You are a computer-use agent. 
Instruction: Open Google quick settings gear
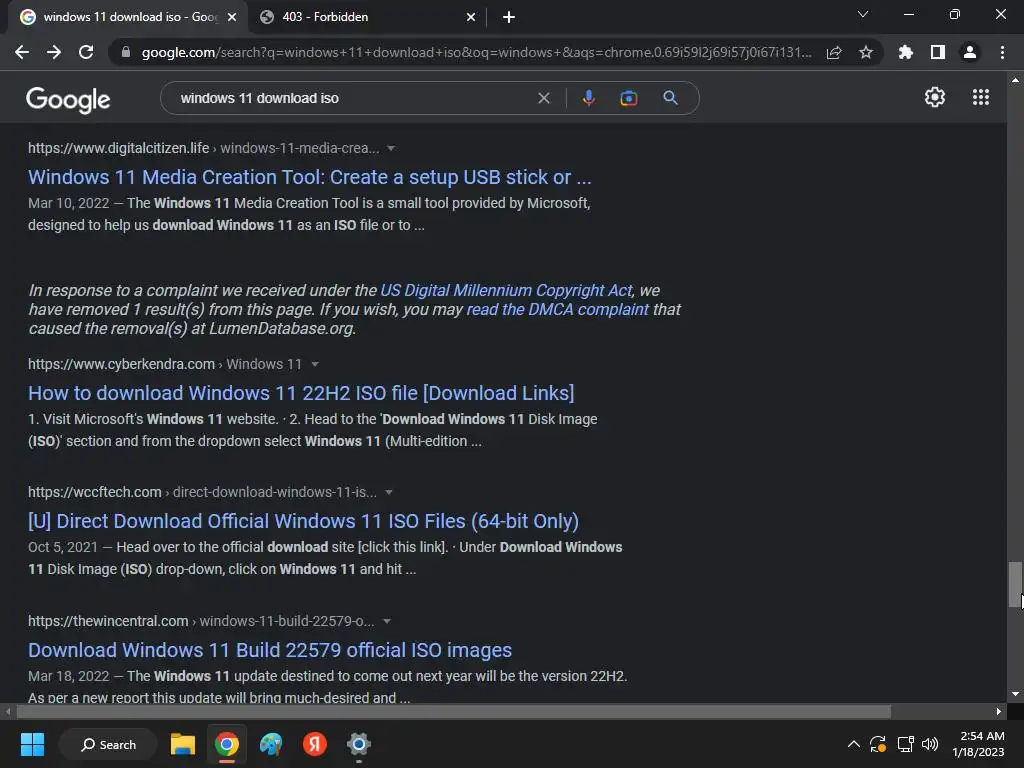(935, 97)
